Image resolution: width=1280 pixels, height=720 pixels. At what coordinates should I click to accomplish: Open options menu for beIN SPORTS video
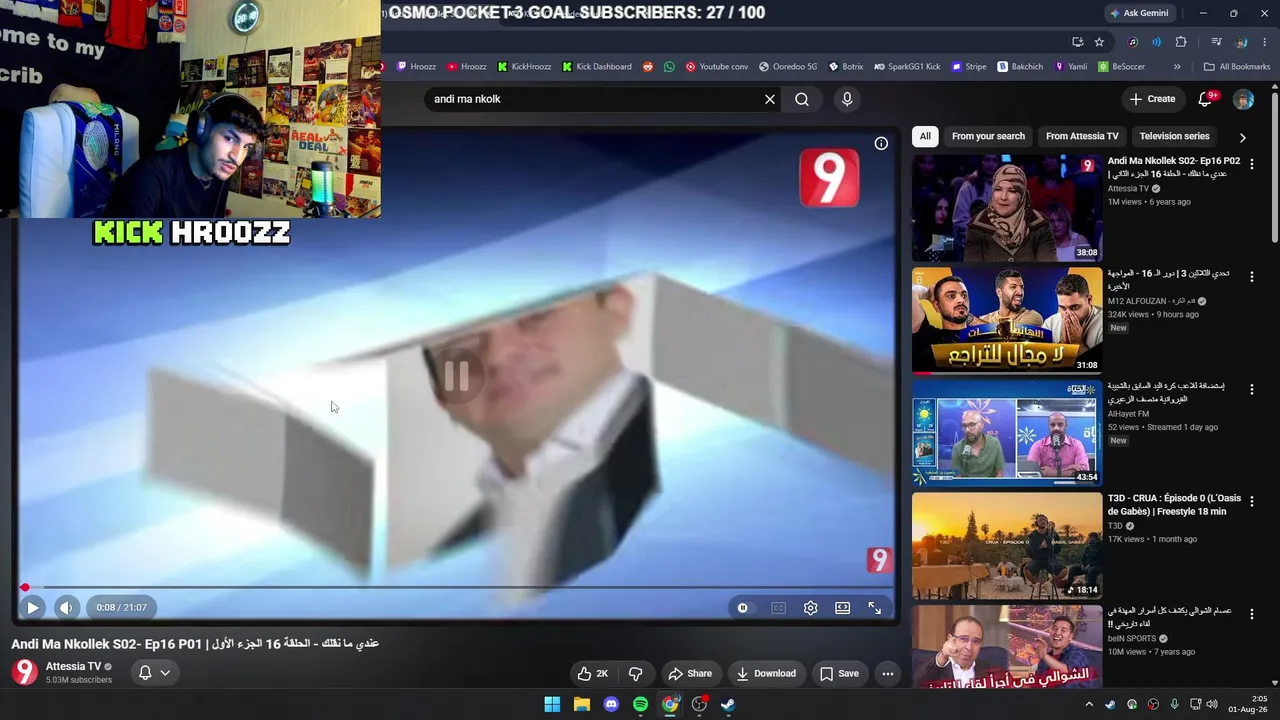[1251, 614]
